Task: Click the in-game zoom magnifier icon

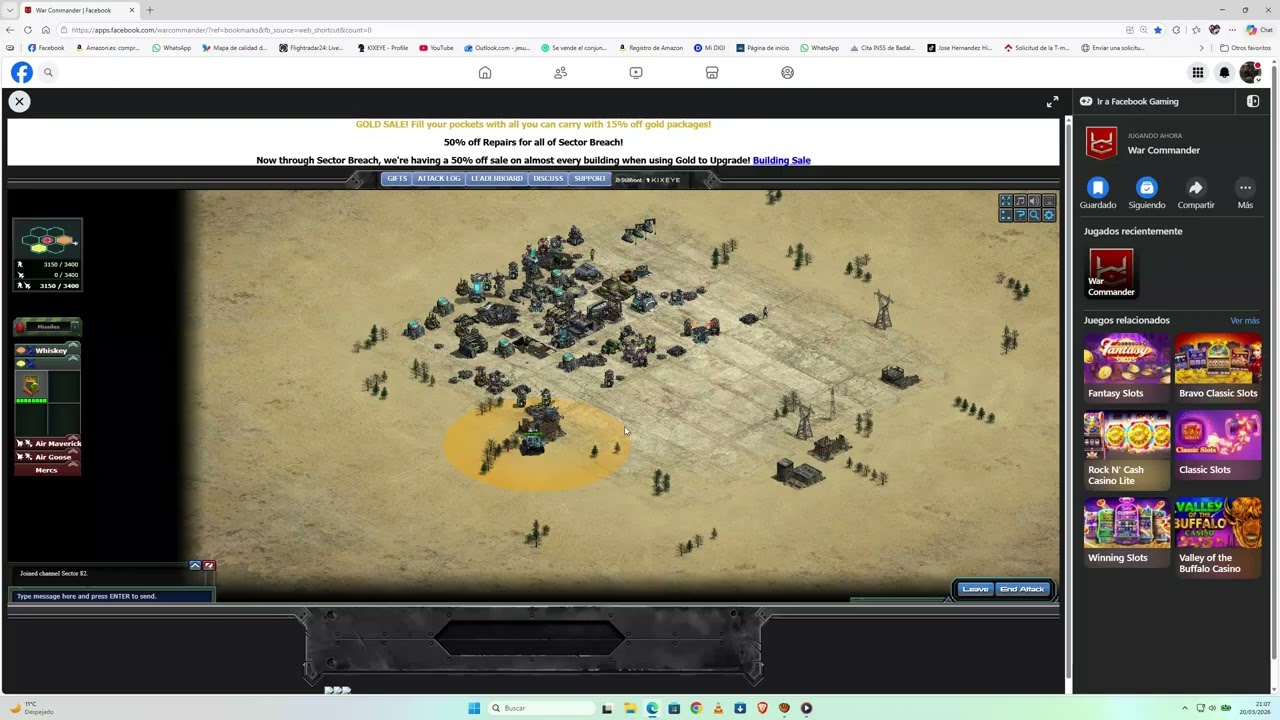Action: pos(1034,215)
